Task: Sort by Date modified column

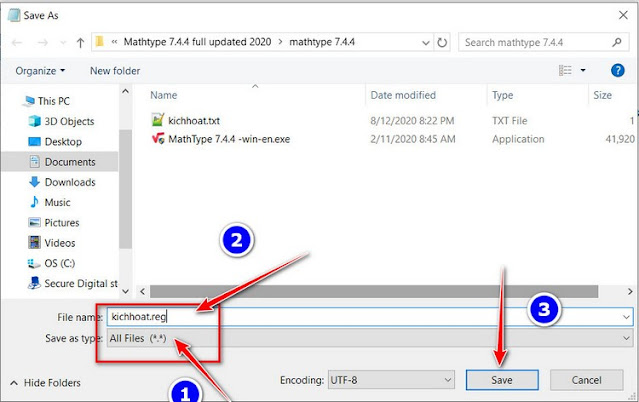Action: pyautogui.click(x=403, y=95)
